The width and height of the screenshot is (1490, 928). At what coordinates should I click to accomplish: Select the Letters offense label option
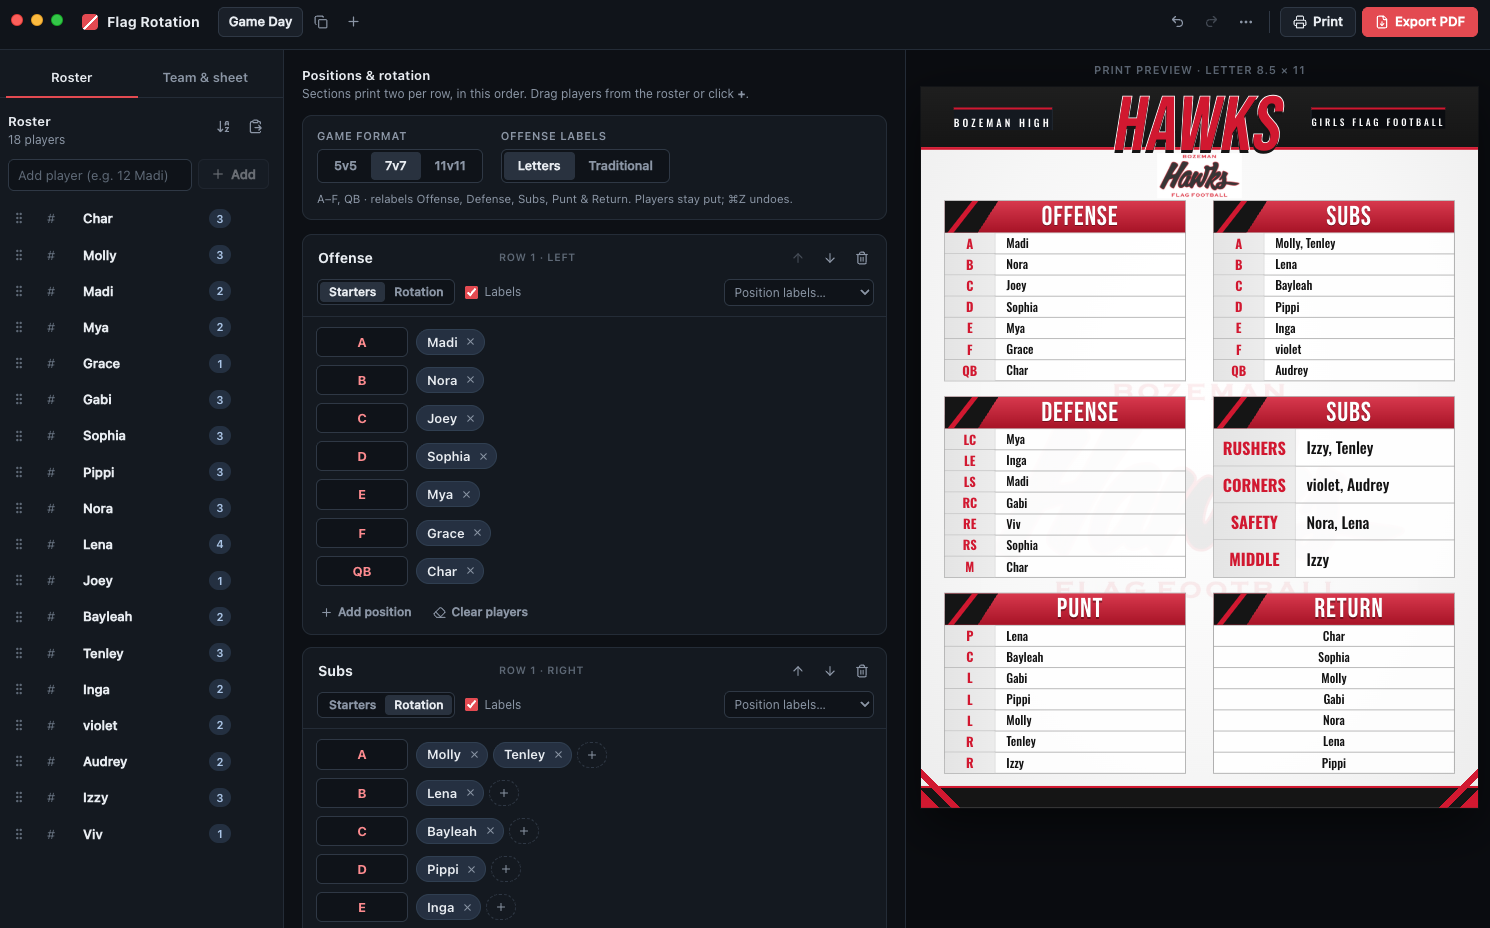[x=539, y=166]
